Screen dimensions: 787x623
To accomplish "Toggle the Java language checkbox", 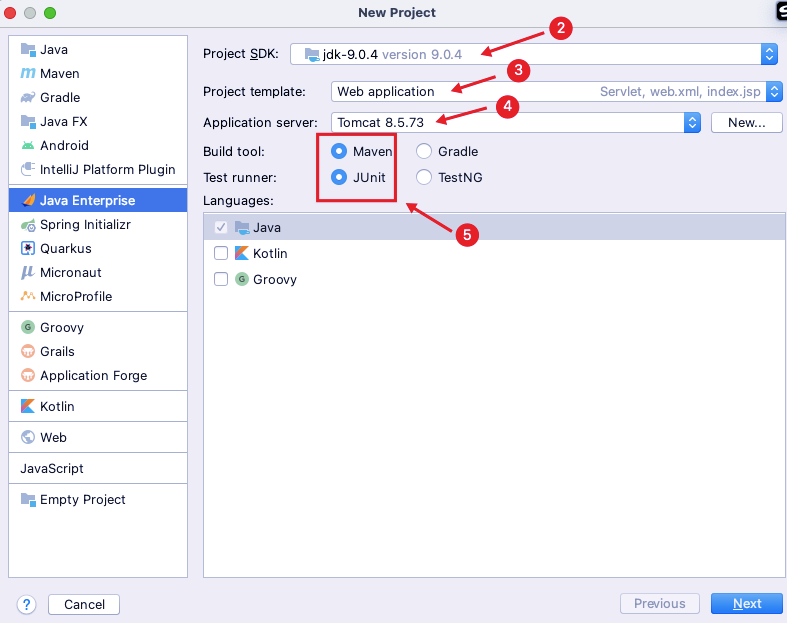I will (221, 227).
